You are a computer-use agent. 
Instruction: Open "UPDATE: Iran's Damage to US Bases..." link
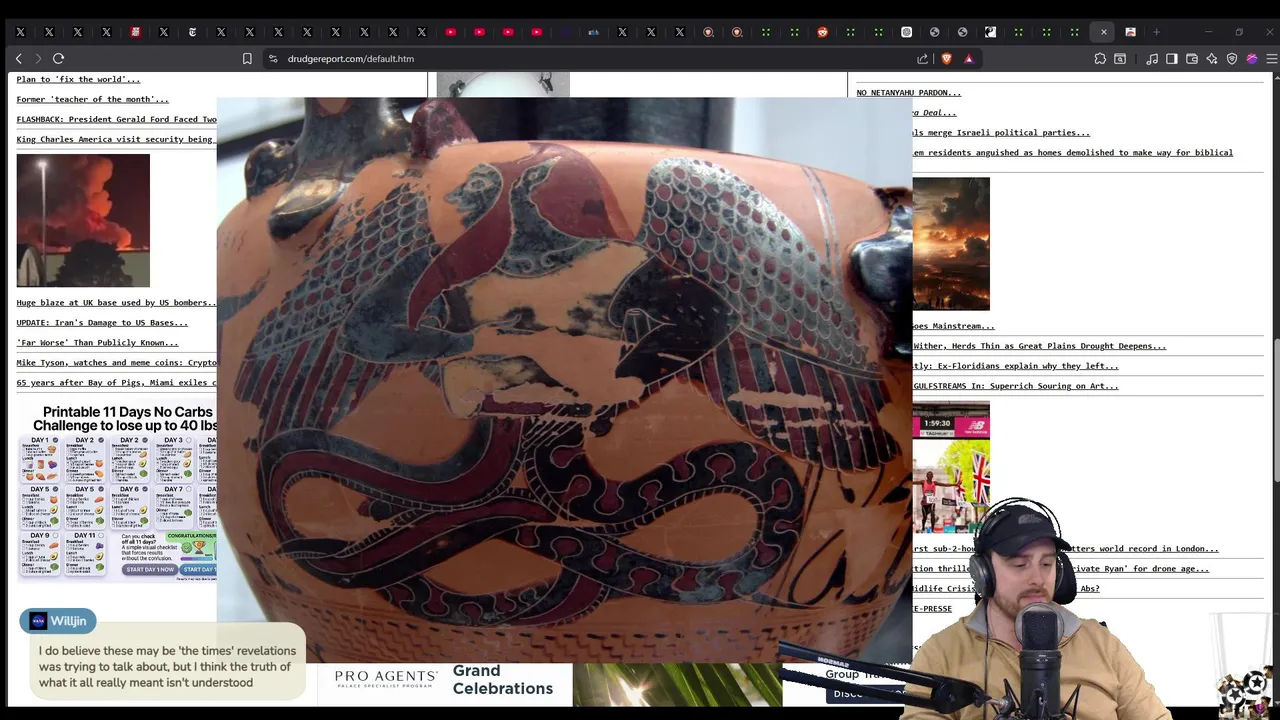pyautogui.click(x=102, y=322)
